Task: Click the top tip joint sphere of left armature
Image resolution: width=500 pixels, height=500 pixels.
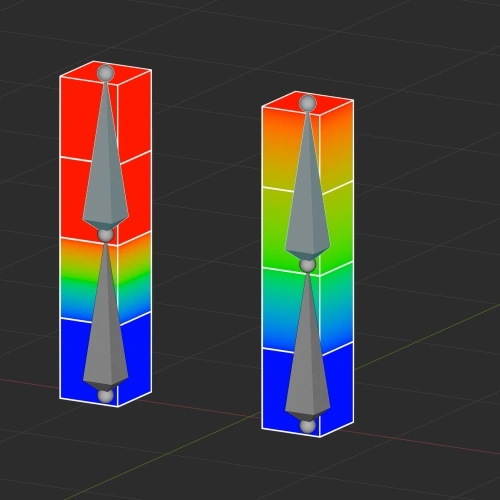Action: click(106, 73)
